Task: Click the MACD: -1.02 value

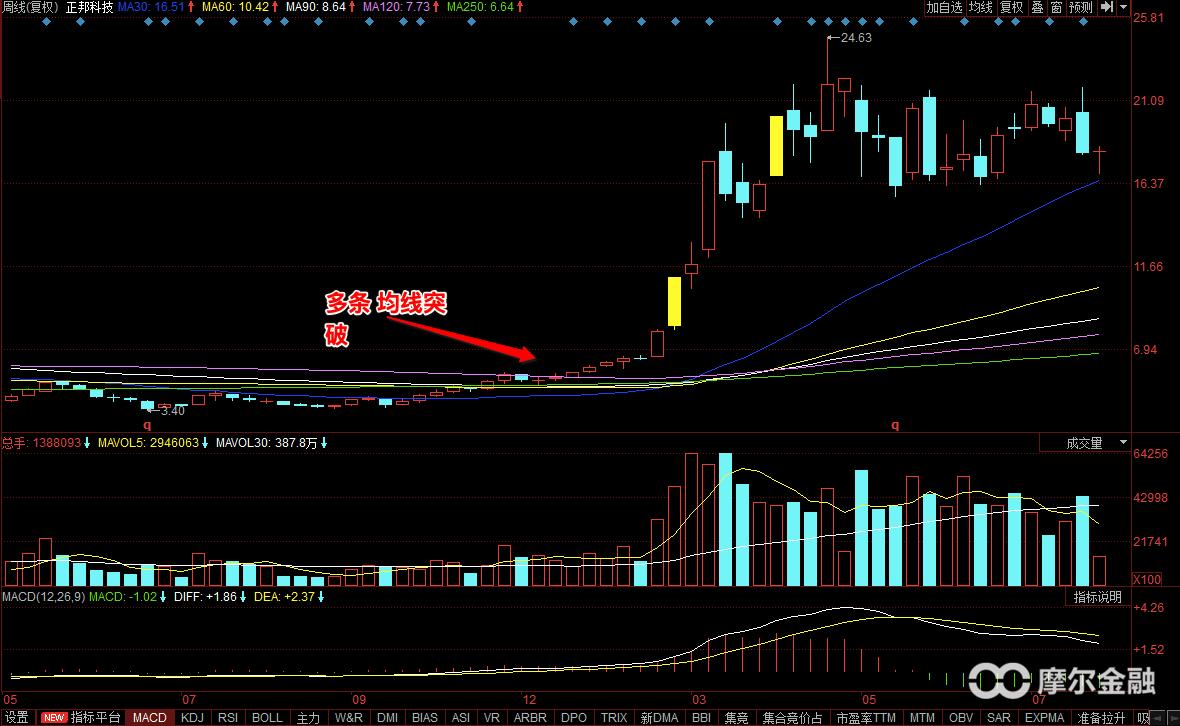Action: (x=123, y=597)
